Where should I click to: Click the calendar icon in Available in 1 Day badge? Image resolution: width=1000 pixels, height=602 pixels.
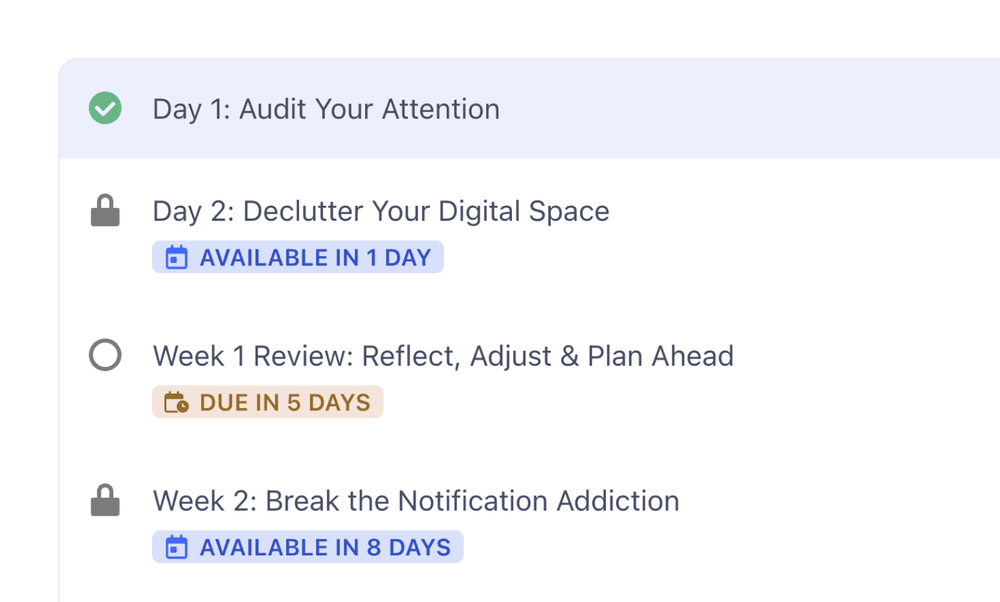pyautogui.click(x=176, y=258)
